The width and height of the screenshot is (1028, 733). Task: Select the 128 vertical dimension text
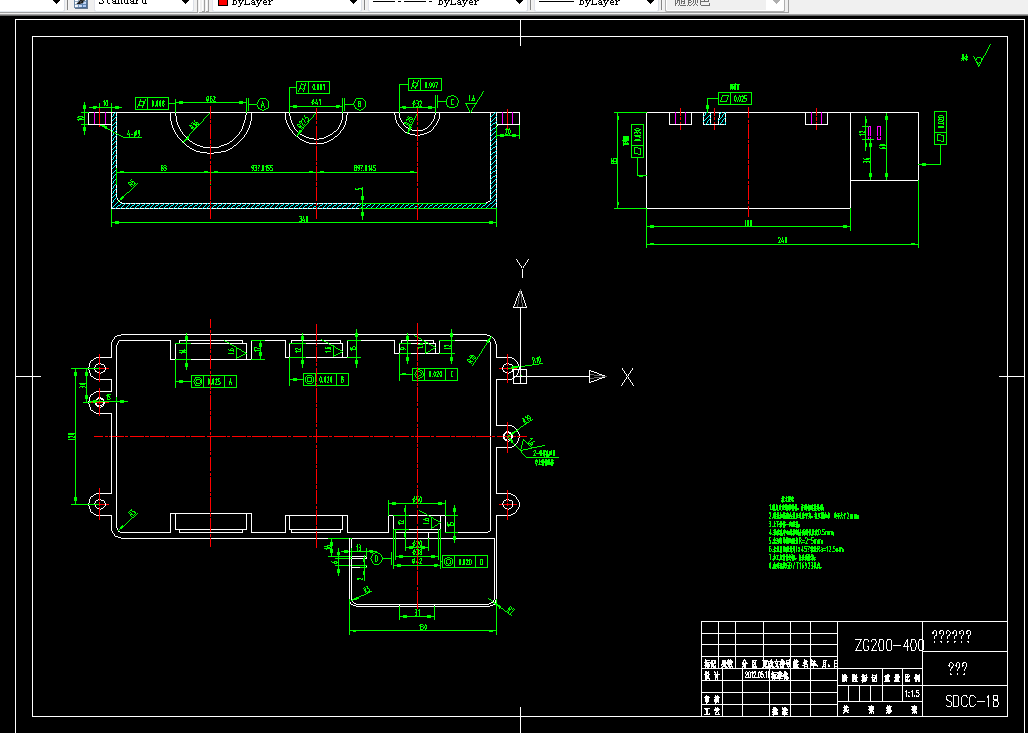pos(72,435)
